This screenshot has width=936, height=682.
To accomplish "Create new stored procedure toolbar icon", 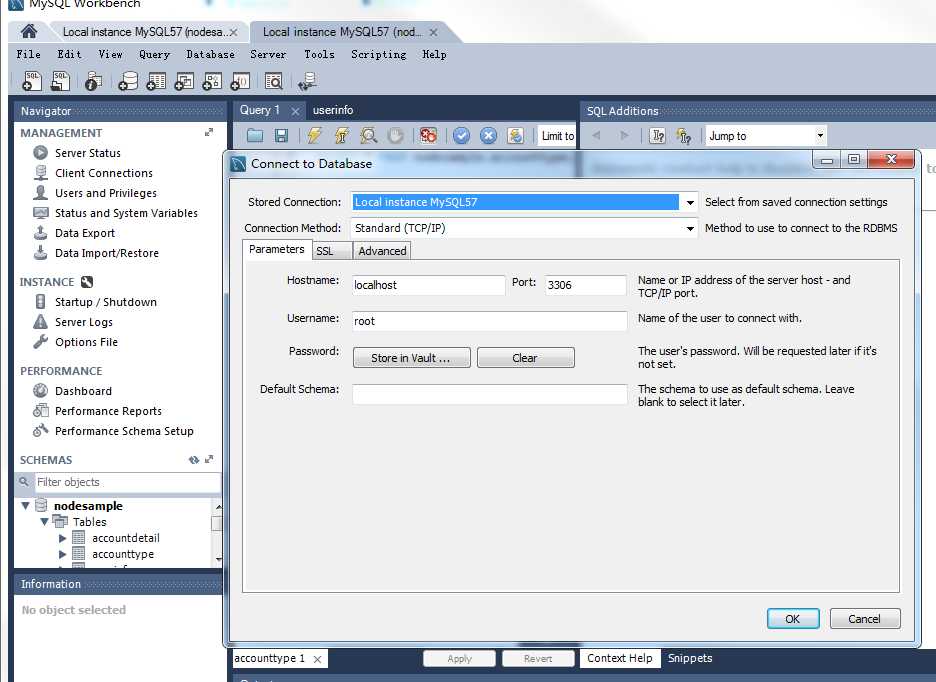I will (x=212, y=81).
